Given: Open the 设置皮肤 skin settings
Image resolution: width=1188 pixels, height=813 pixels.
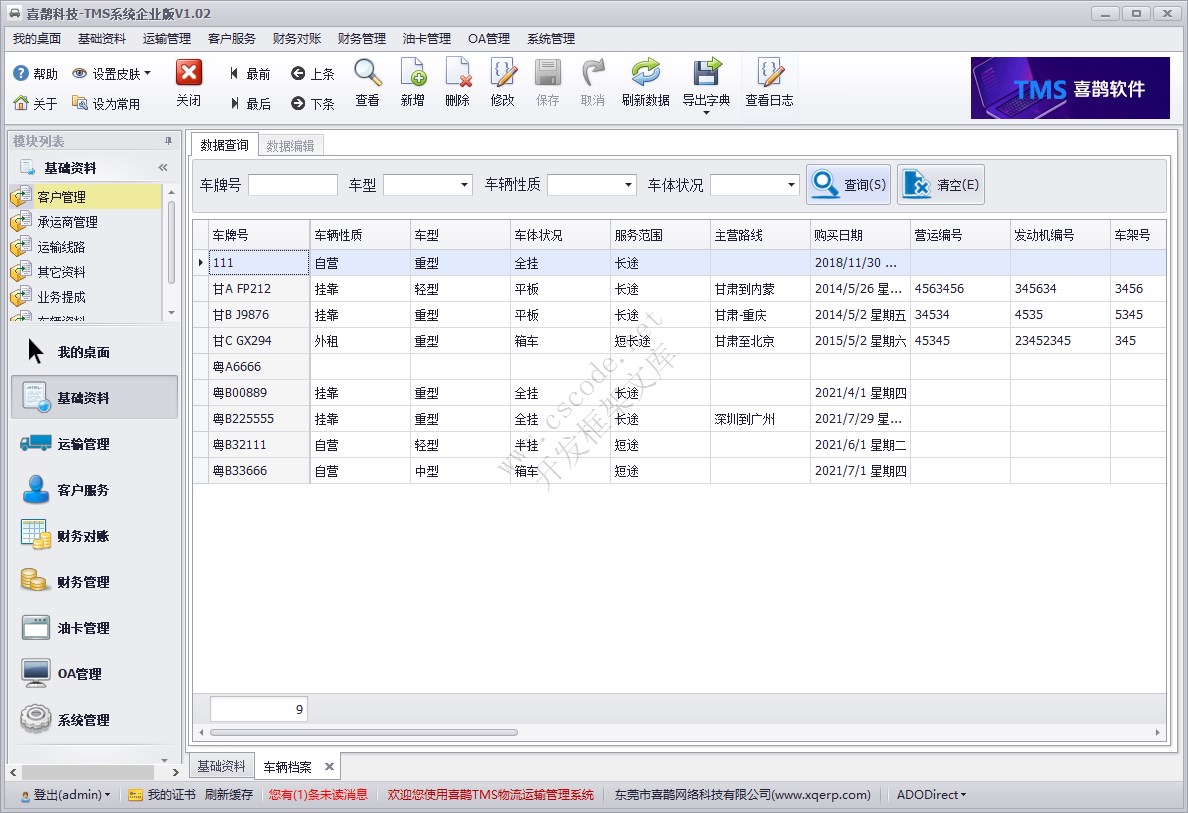Looking at the screenshot, I should [111, 73].
